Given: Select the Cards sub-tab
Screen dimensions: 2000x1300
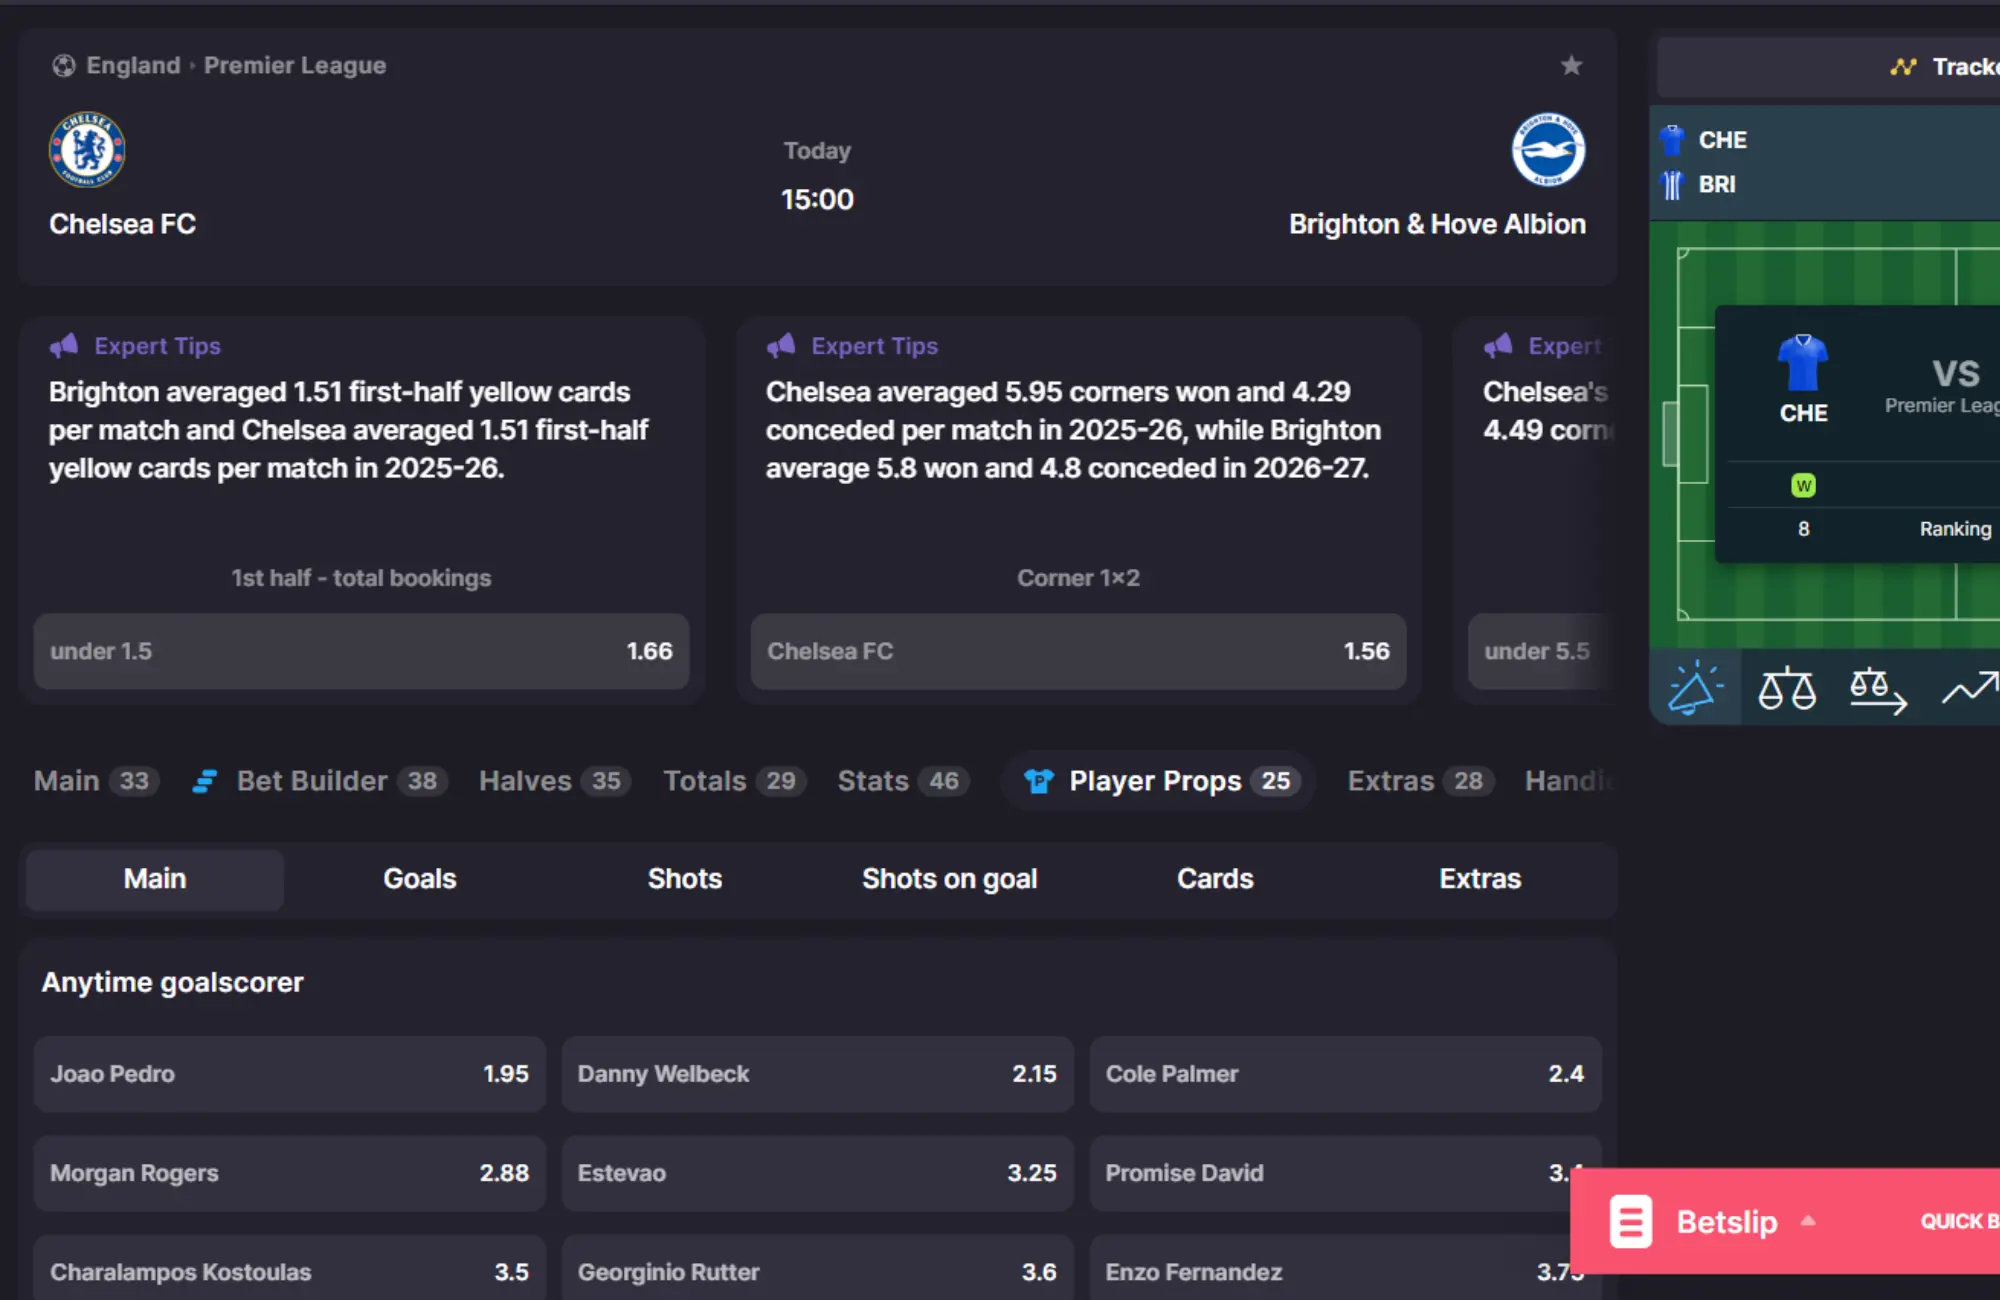Looking at the screenshot, I should pos(1215,879).
